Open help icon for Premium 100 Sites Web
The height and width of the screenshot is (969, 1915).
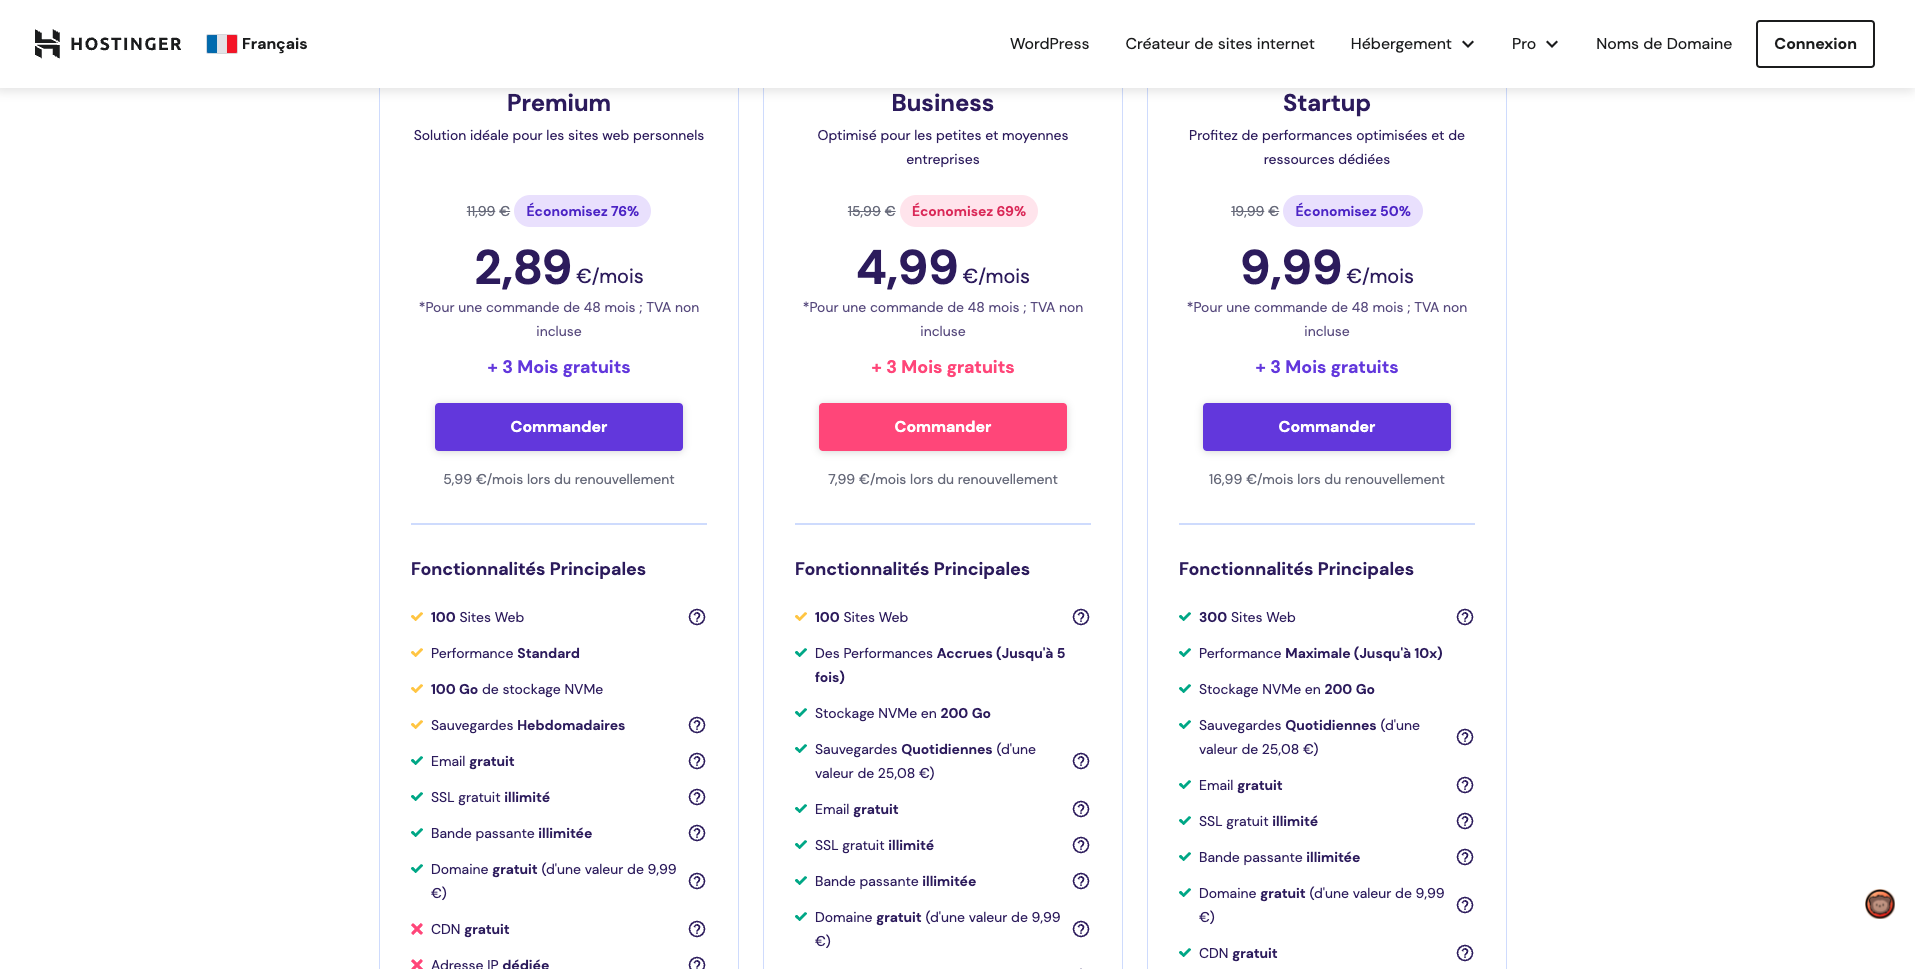(697, 617)
